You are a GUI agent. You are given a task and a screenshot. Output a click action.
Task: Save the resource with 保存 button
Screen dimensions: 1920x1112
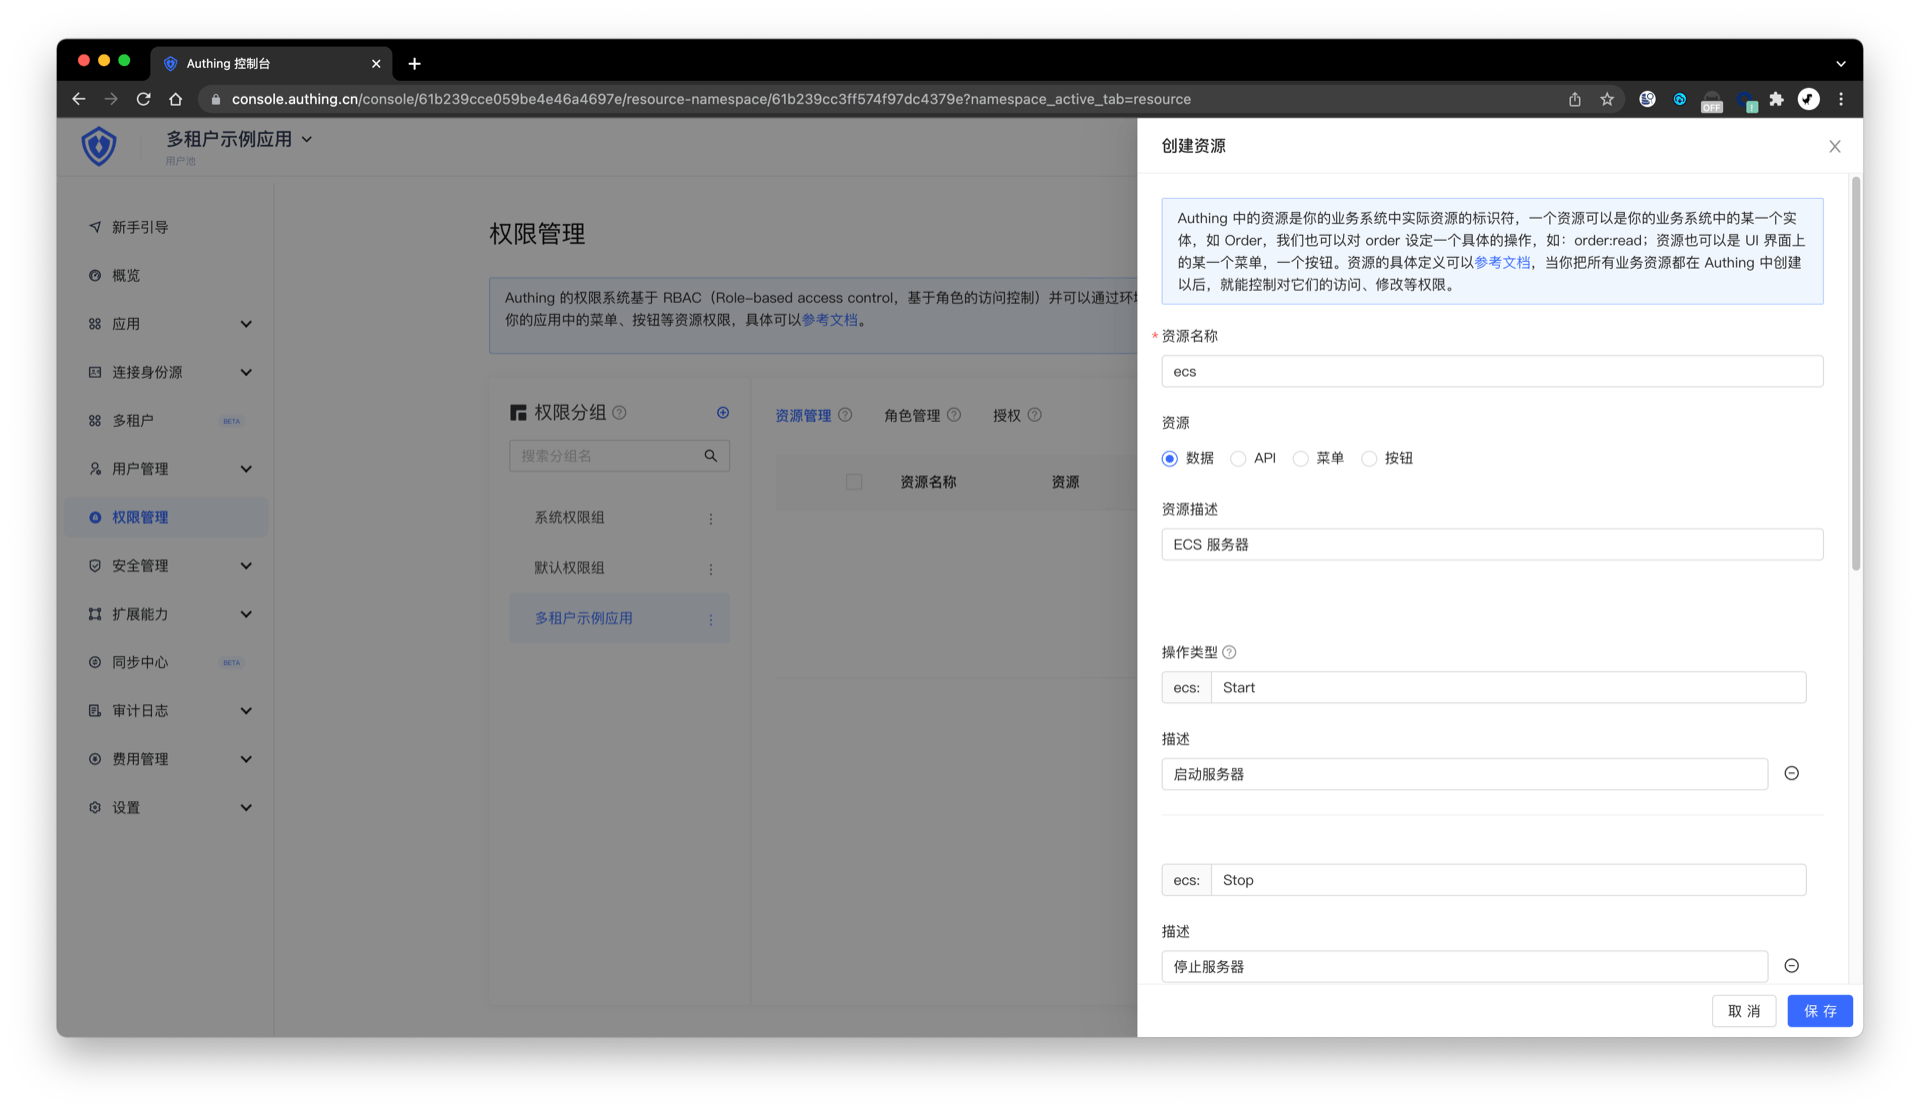(1819, 1011)
